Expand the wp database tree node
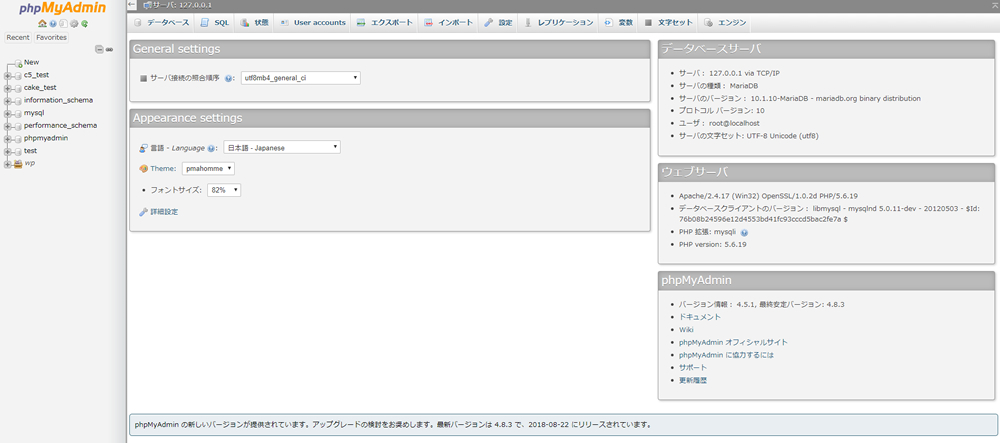 7,164
